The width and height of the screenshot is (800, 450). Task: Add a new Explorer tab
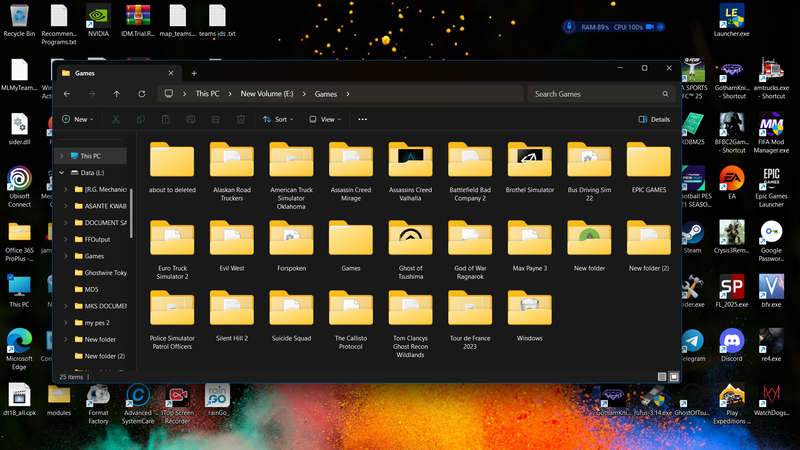pos(194,73)
